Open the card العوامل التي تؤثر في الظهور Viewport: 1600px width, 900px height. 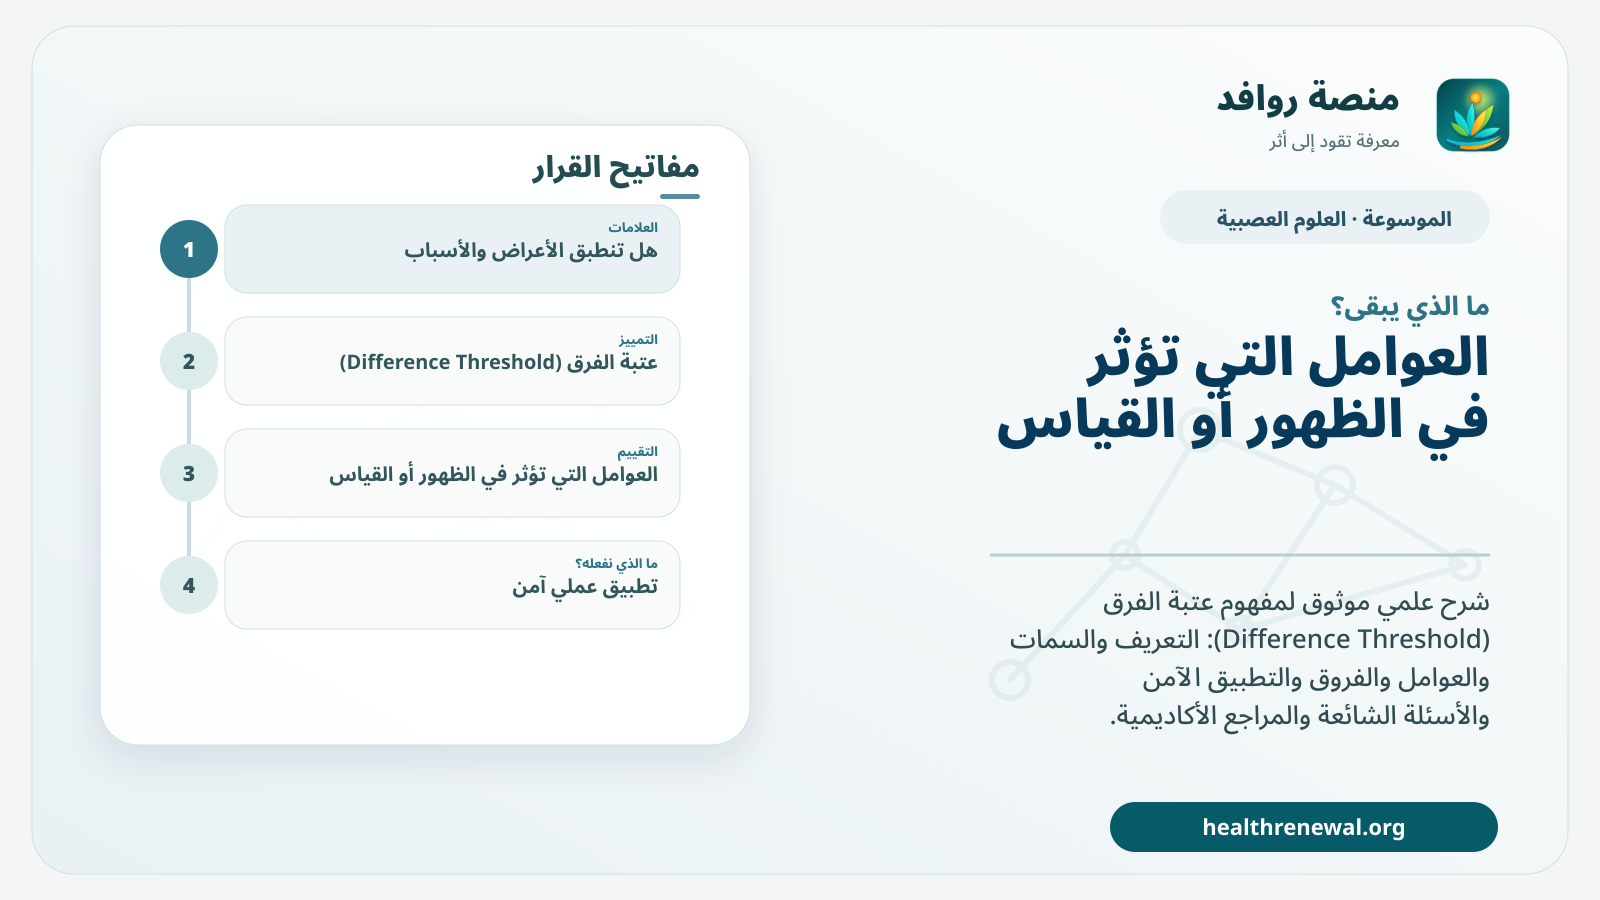pyautogui.click(x=452, y=473)
